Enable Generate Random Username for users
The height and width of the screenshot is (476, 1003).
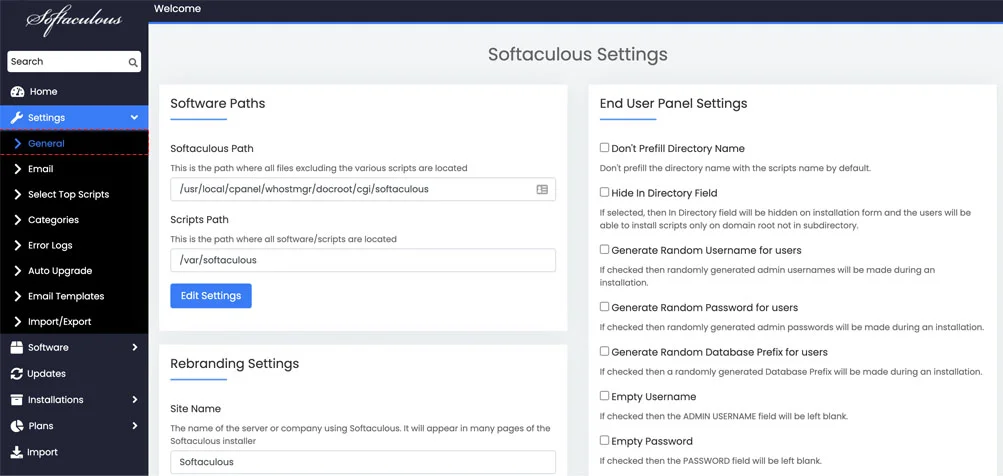[x=604, y=250]
